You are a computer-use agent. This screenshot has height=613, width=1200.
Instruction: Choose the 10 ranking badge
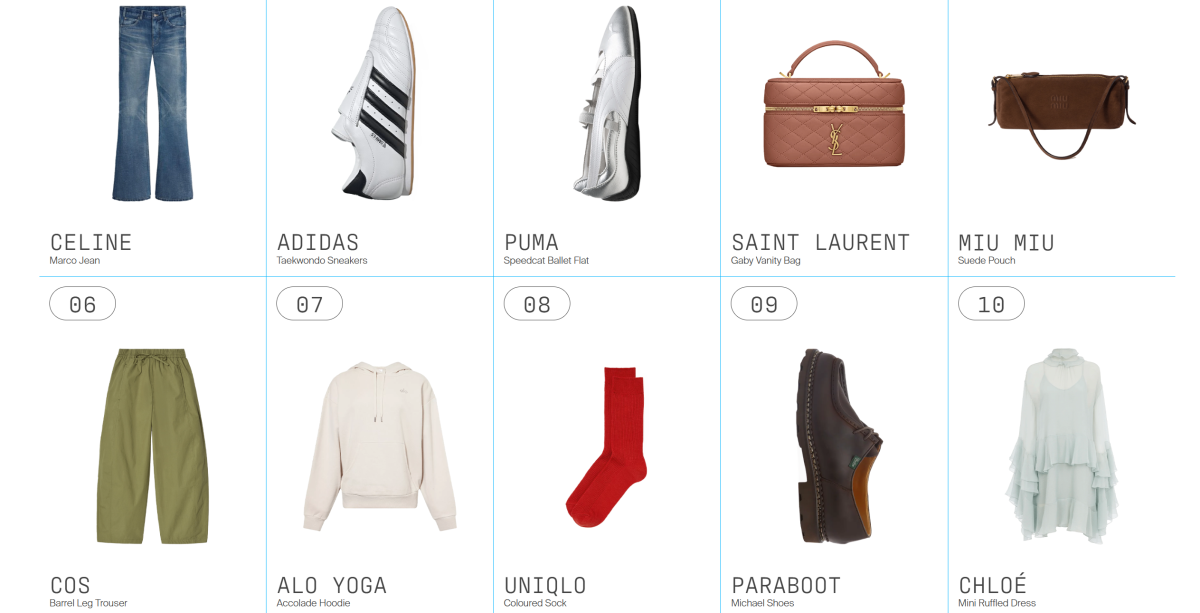(991, 304)
